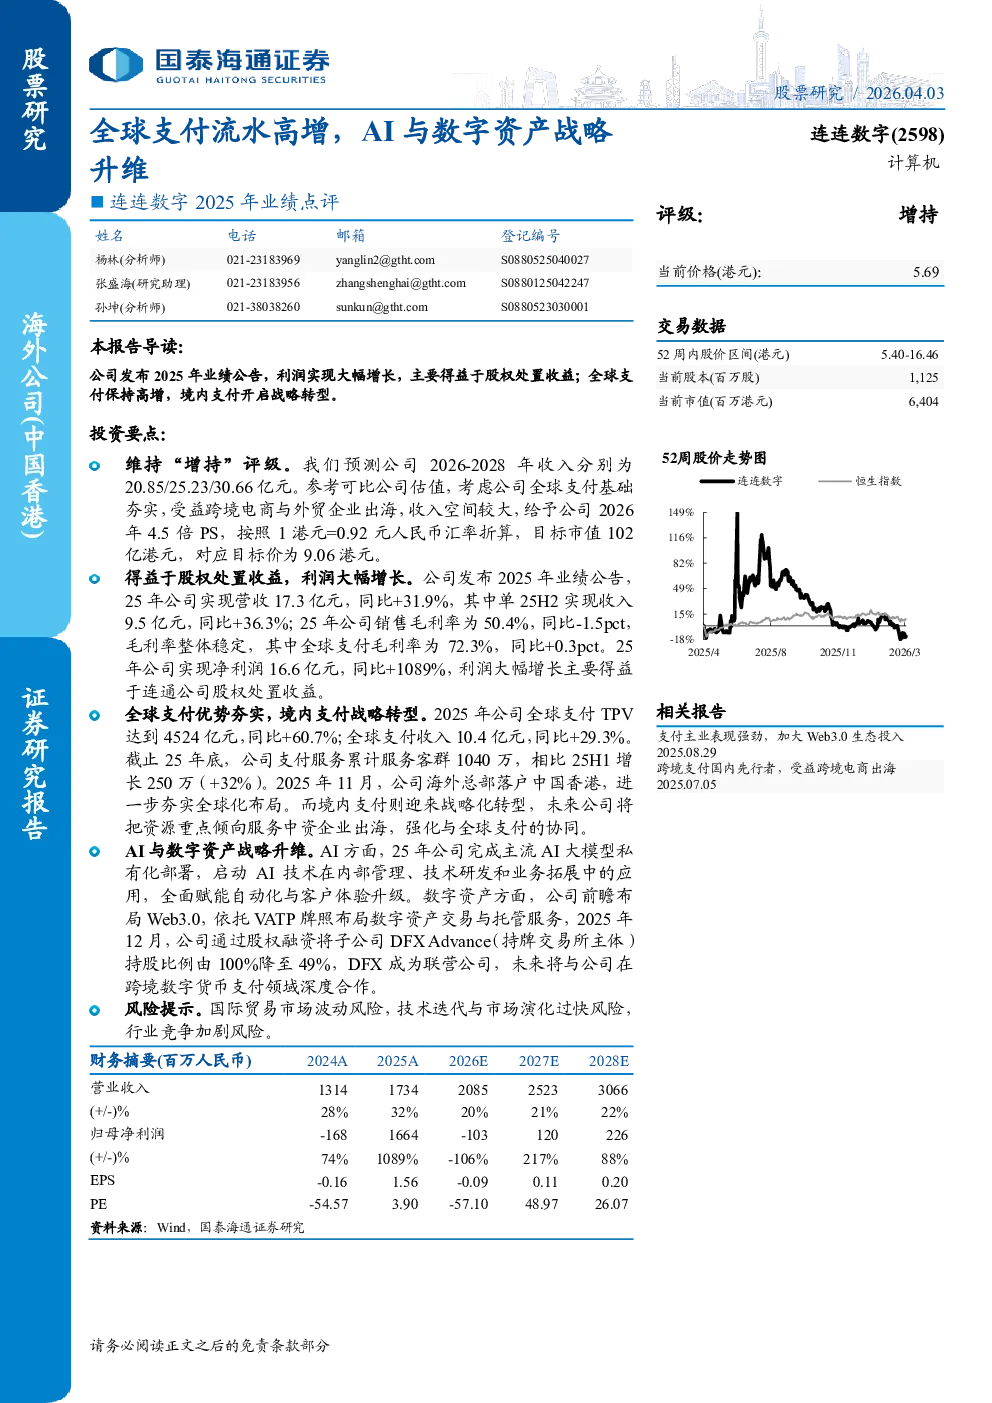Click net profit value 1664
Viewport: 992px width, 1403px height.
404,1135
